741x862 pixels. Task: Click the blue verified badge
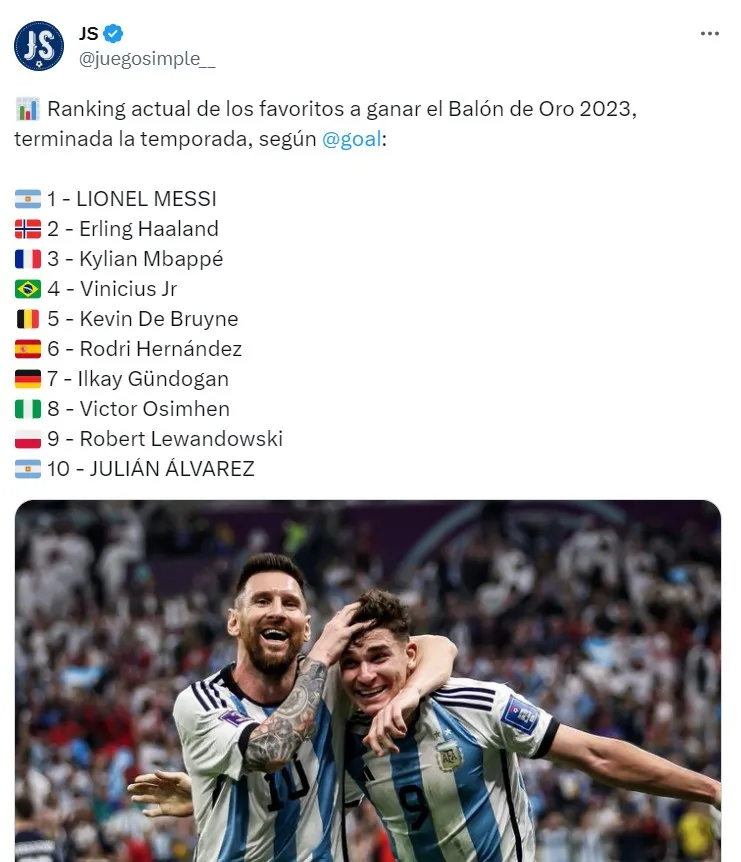(114, 34)
